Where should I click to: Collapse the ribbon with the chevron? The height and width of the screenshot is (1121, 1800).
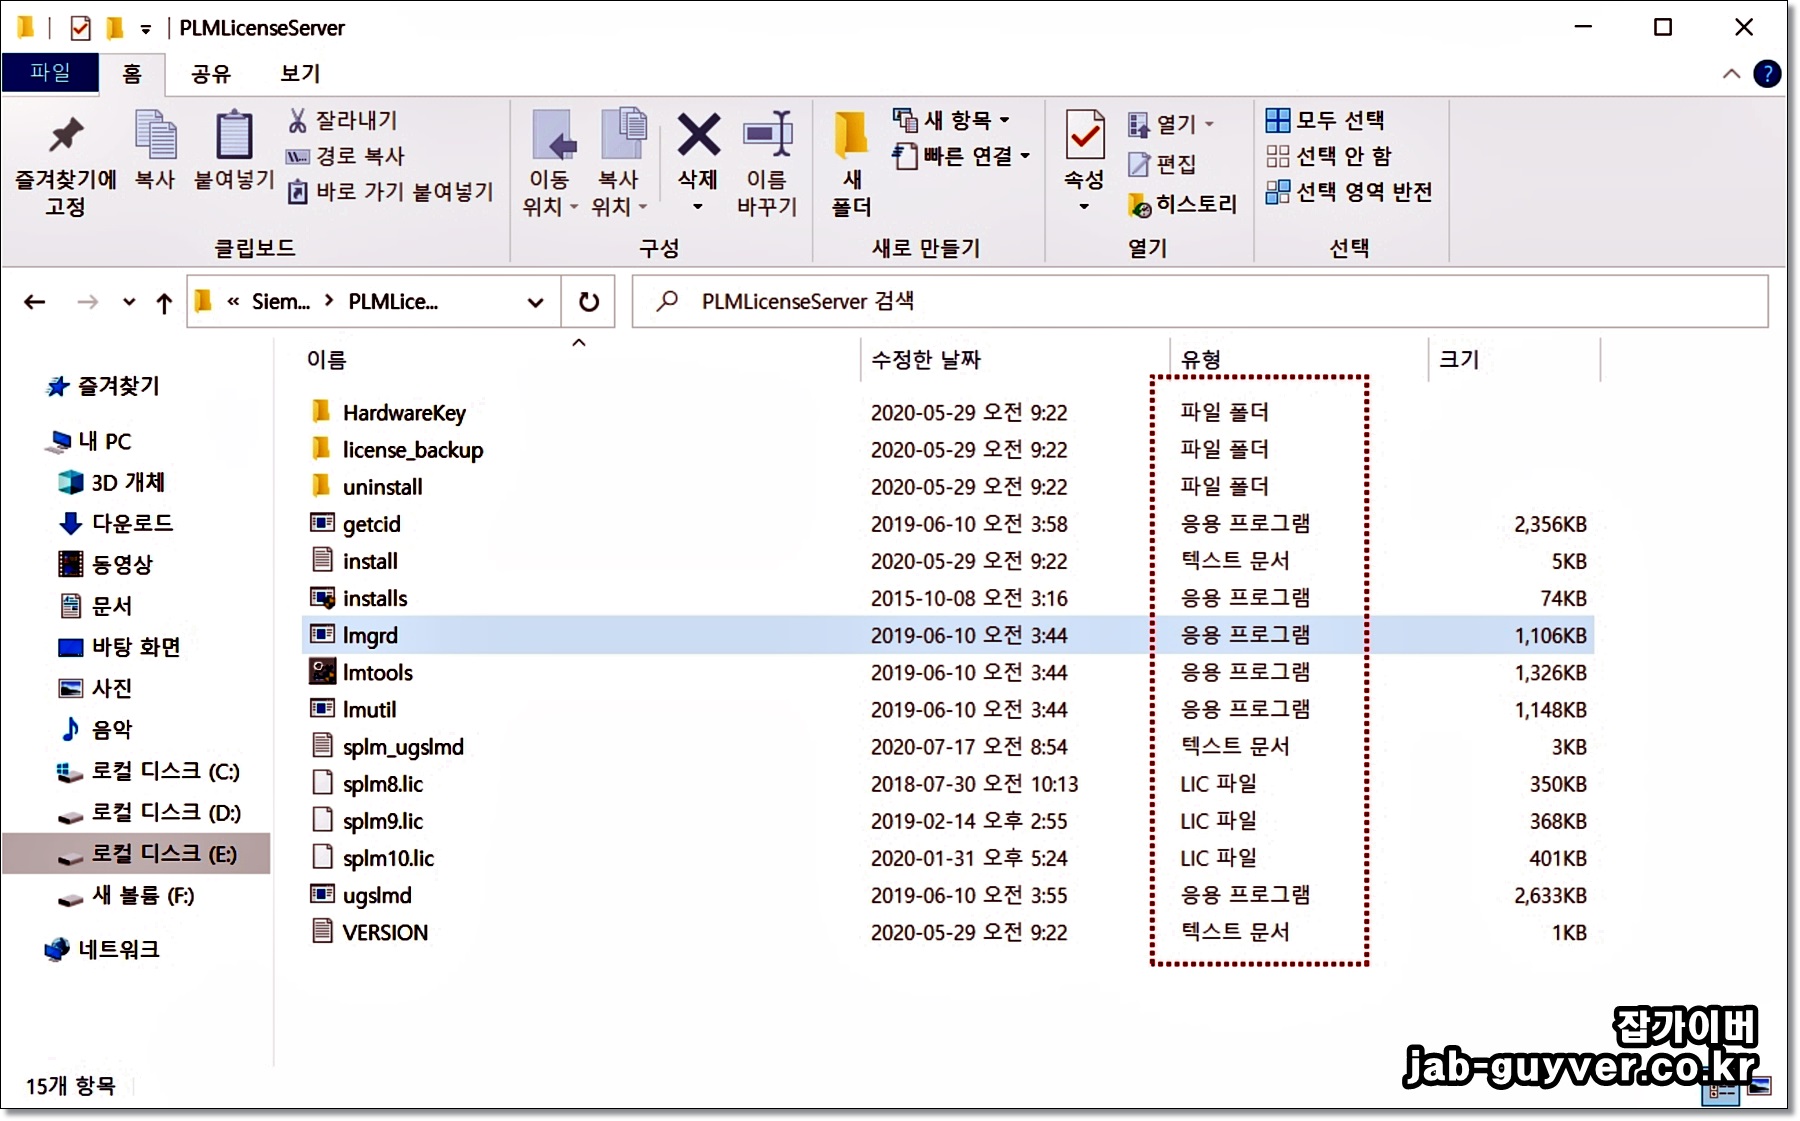tap(1731, 74)
